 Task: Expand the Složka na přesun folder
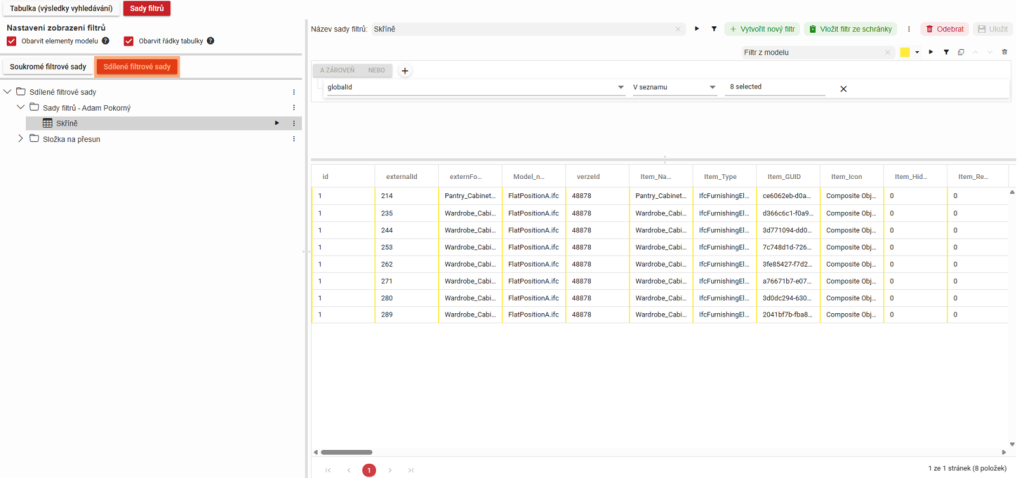21,139
